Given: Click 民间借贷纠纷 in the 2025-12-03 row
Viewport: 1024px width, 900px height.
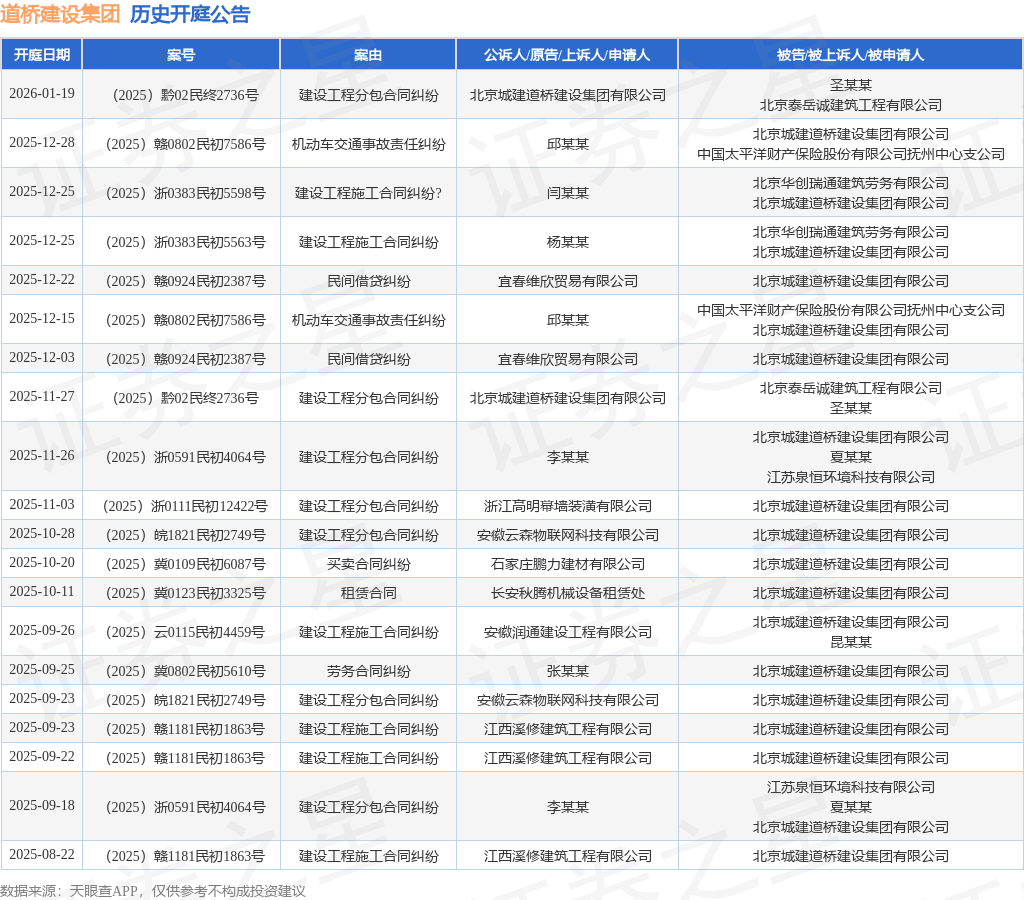Looking at the screenshot, I should point(368,359).
